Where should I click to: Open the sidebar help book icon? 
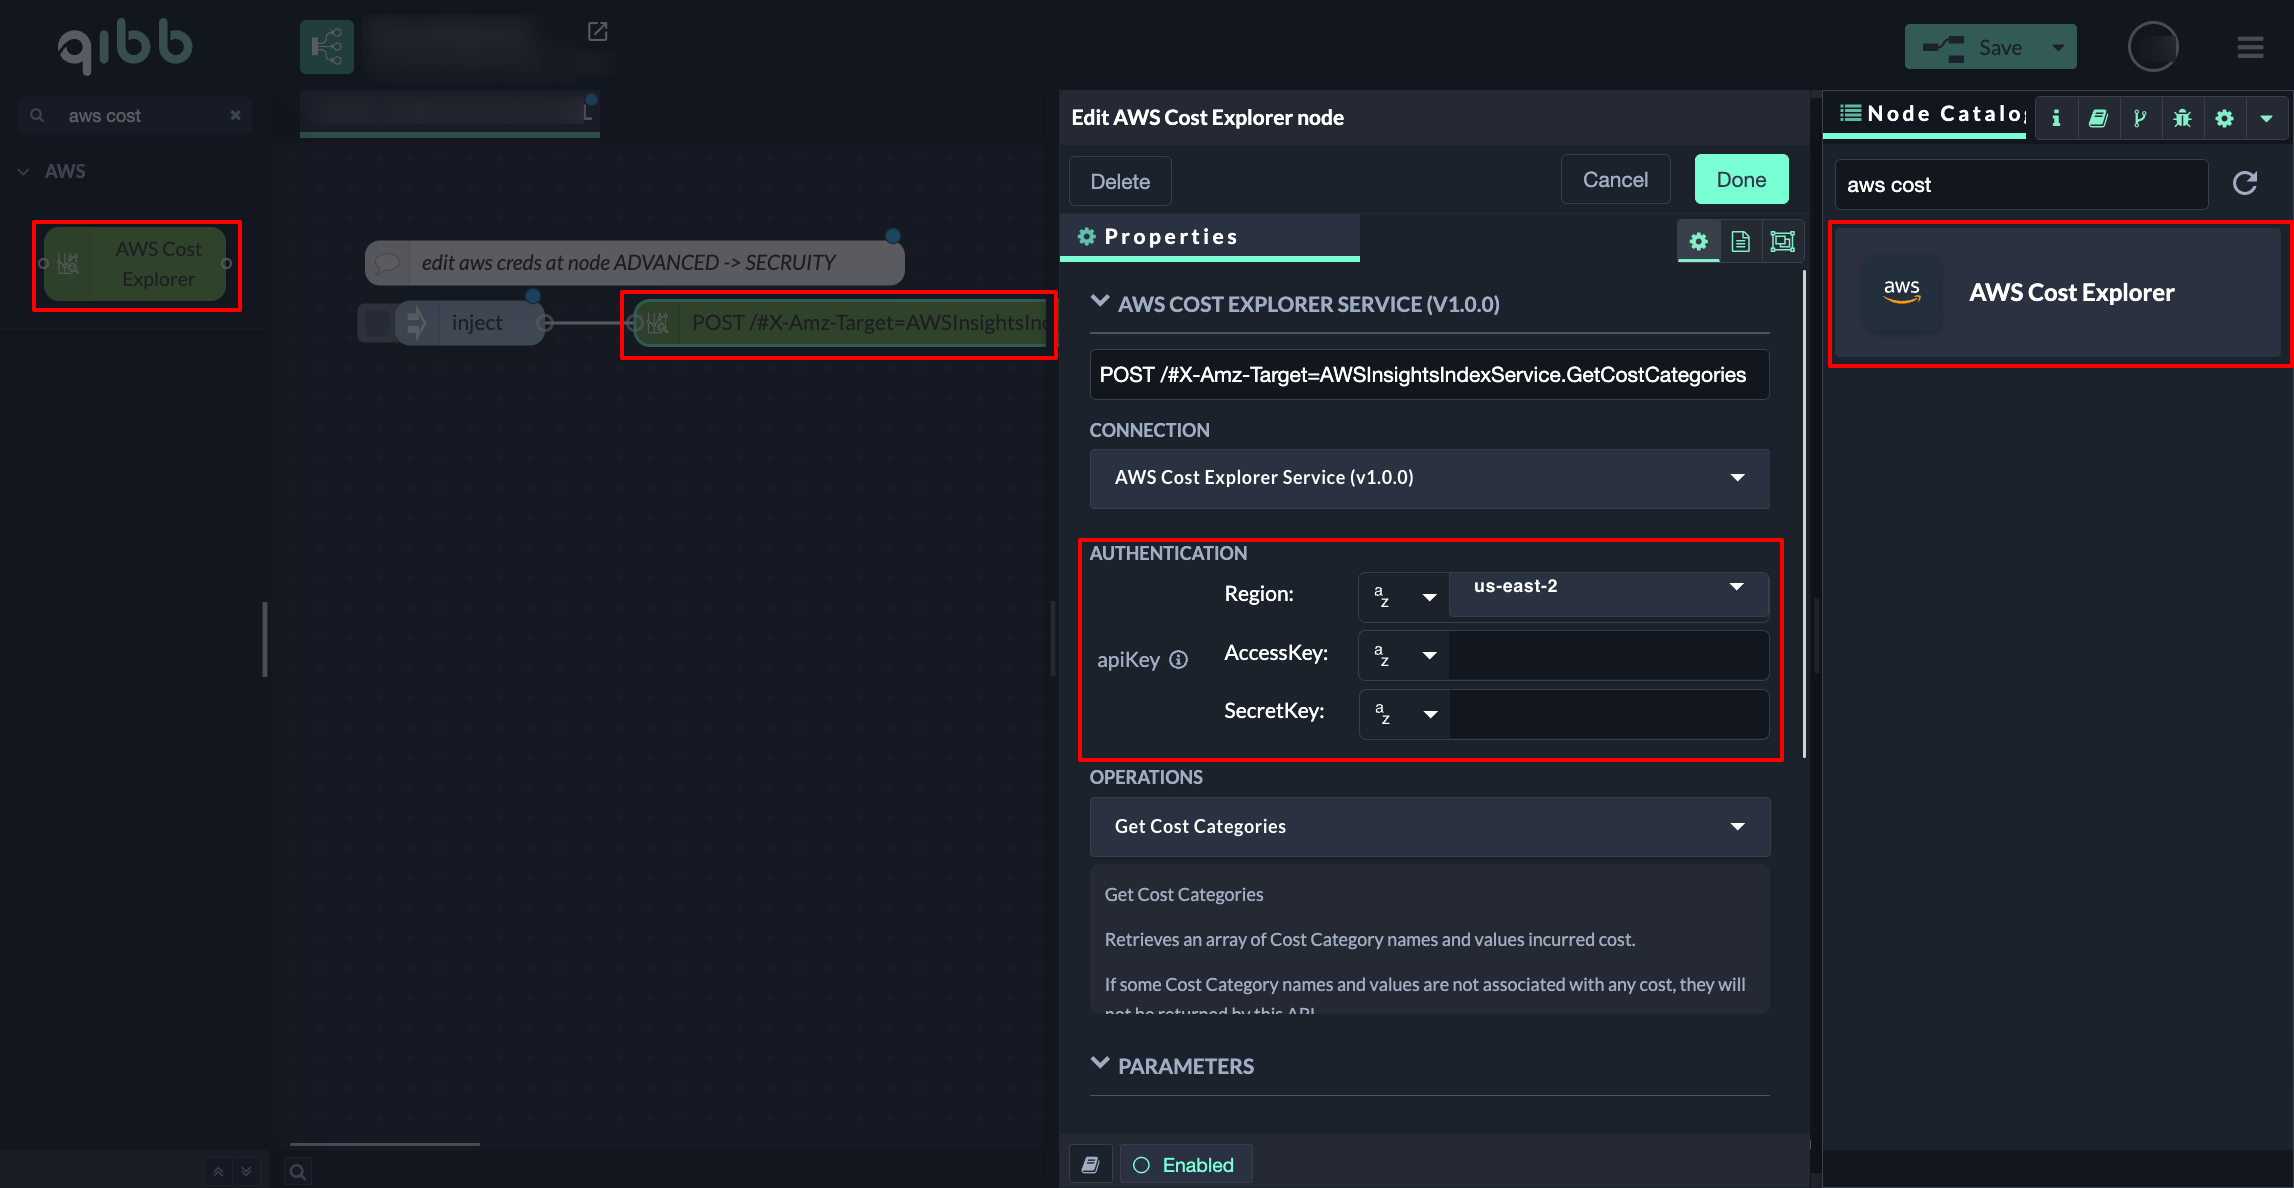(2098, 118)
